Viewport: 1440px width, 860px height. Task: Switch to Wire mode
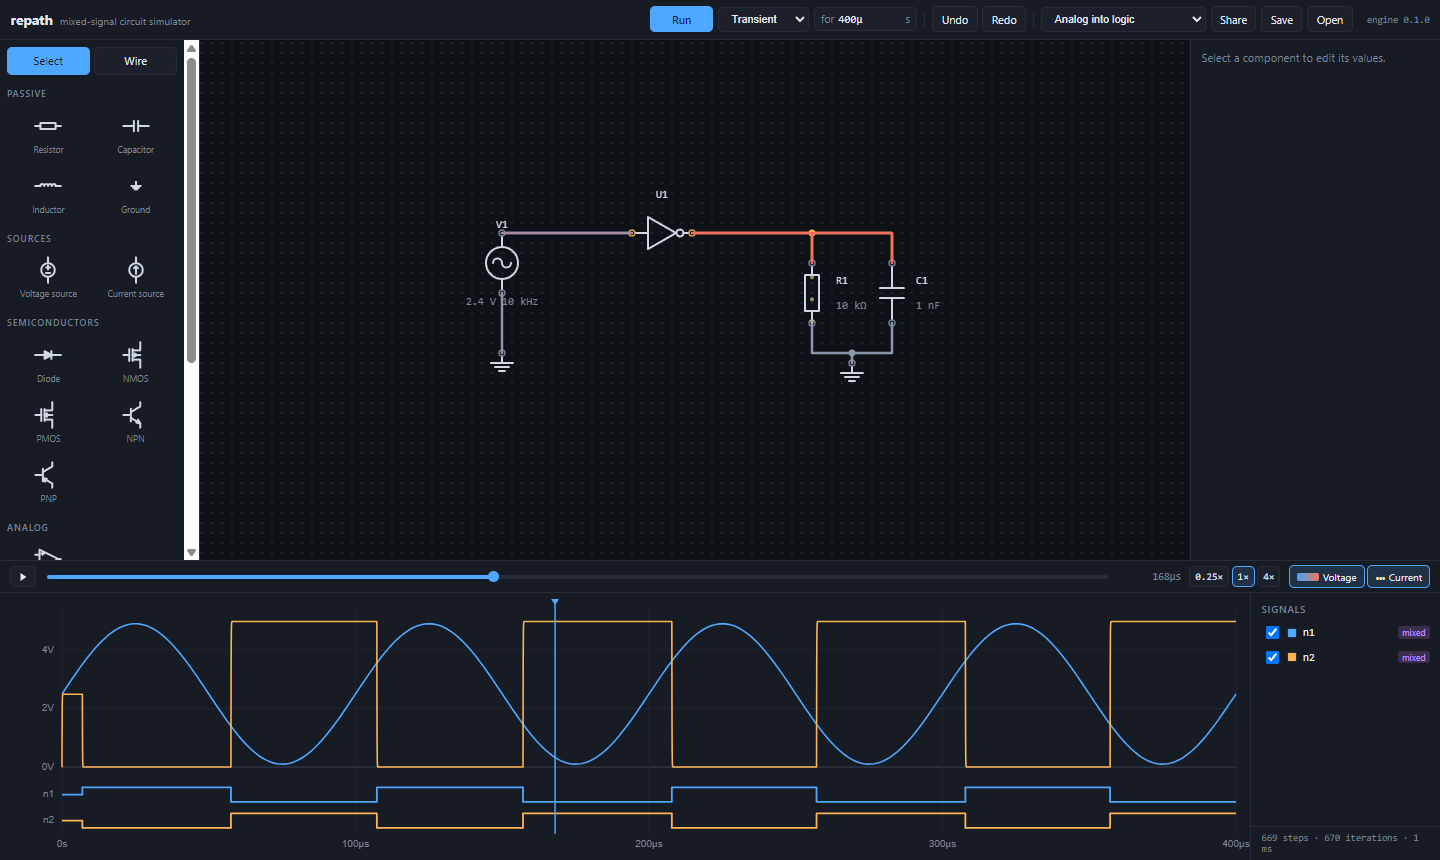(x=135, y=61)
